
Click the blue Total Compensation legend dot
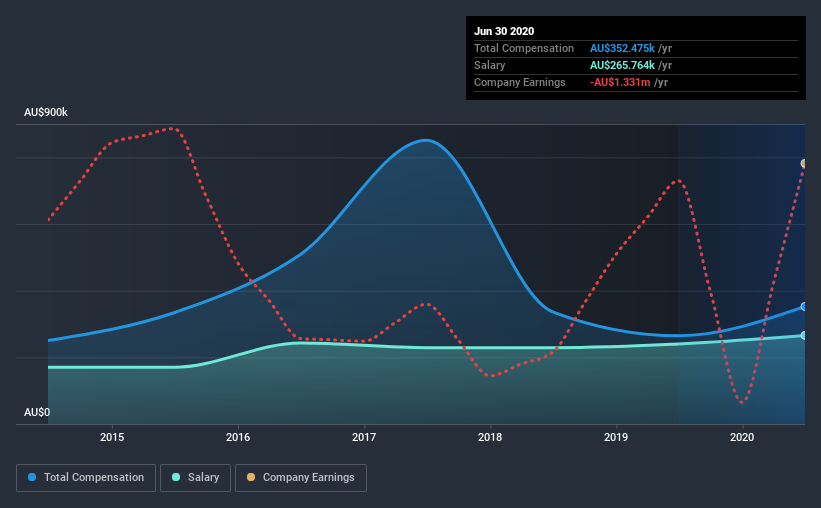32,477
